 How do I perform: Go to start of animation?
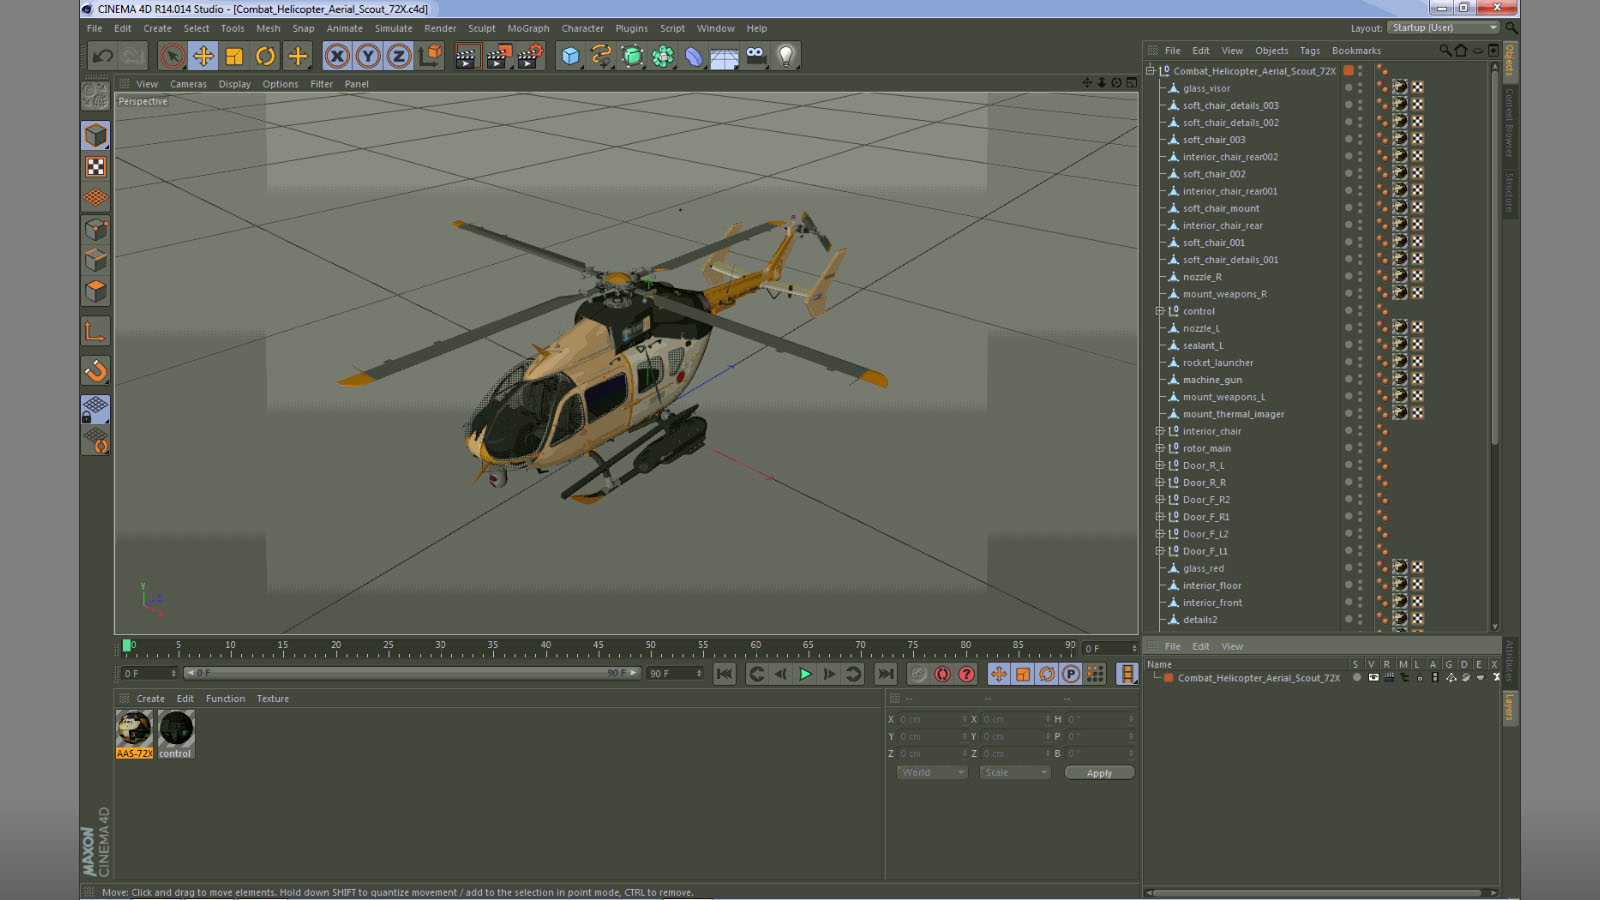pos(724,674)
